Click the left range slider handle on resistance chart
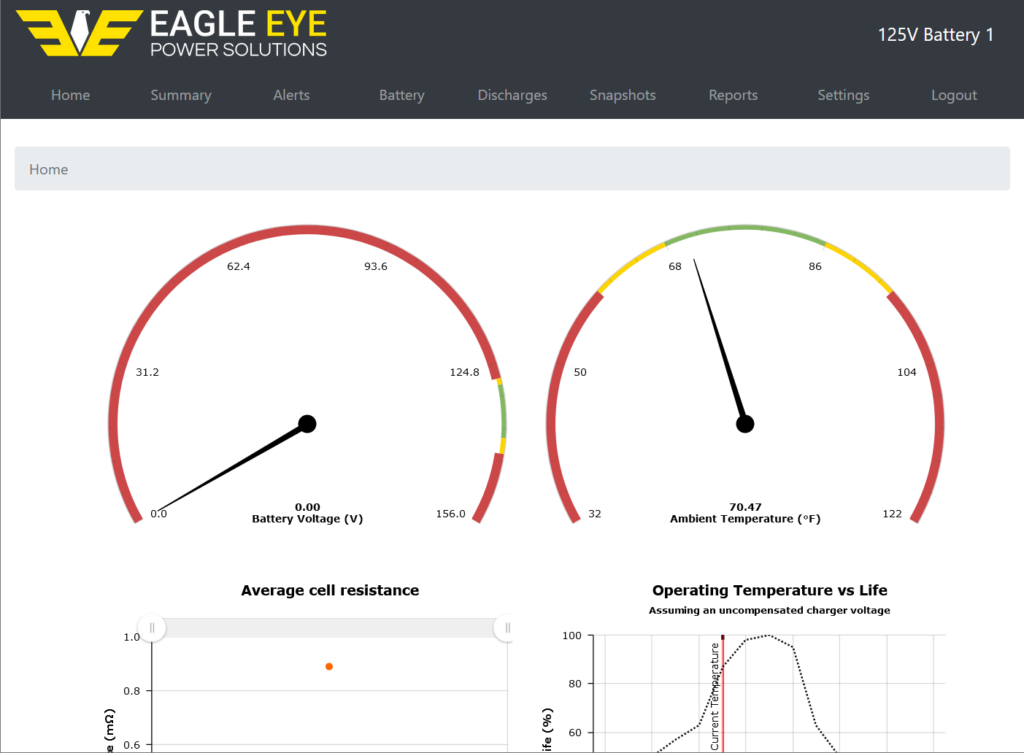The image size is (1024, 753). pos(152,628)
